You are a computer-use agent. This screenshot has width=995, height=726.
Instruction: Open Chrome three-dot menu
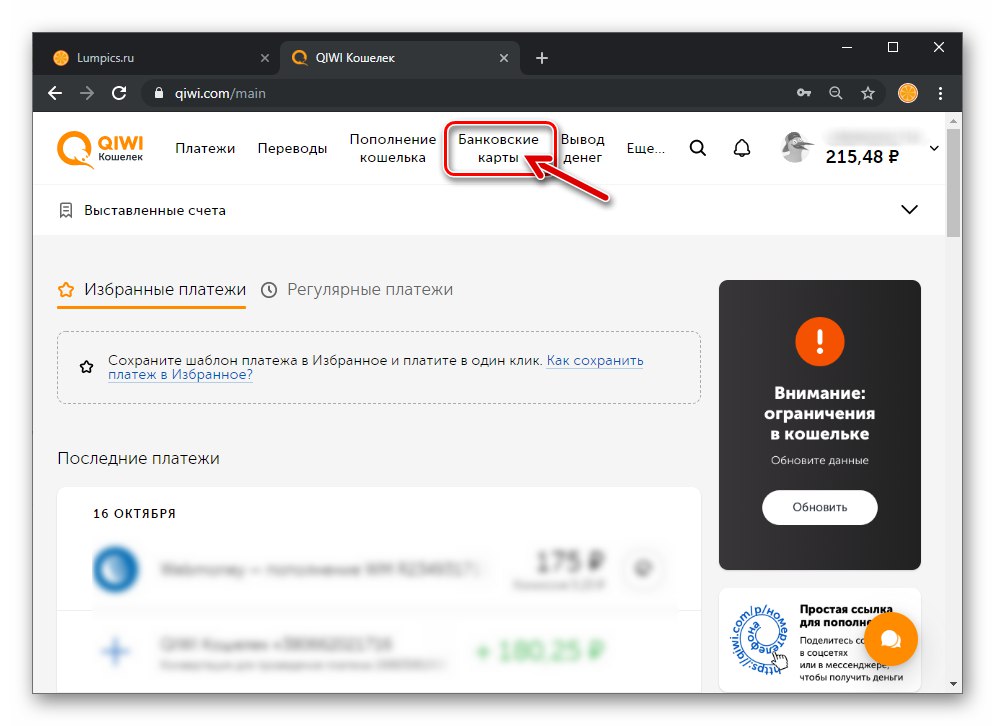tap(940, 93)
